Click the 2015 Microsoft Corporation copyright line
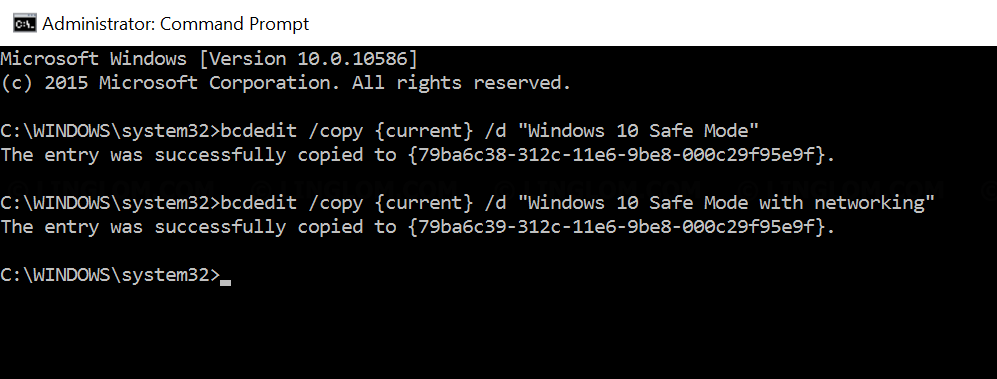This screenshot has width=997, height=379. click(x=285, y=83)
